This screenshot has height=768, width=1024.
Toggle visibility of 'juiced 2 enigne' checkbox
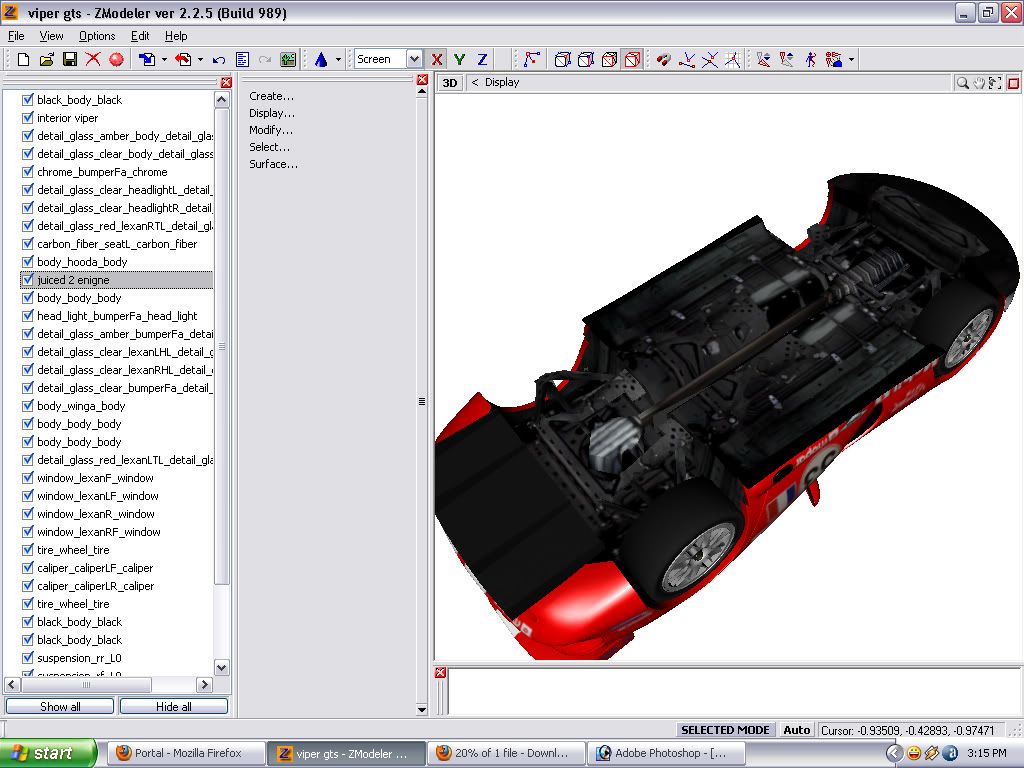pos(28,280)
